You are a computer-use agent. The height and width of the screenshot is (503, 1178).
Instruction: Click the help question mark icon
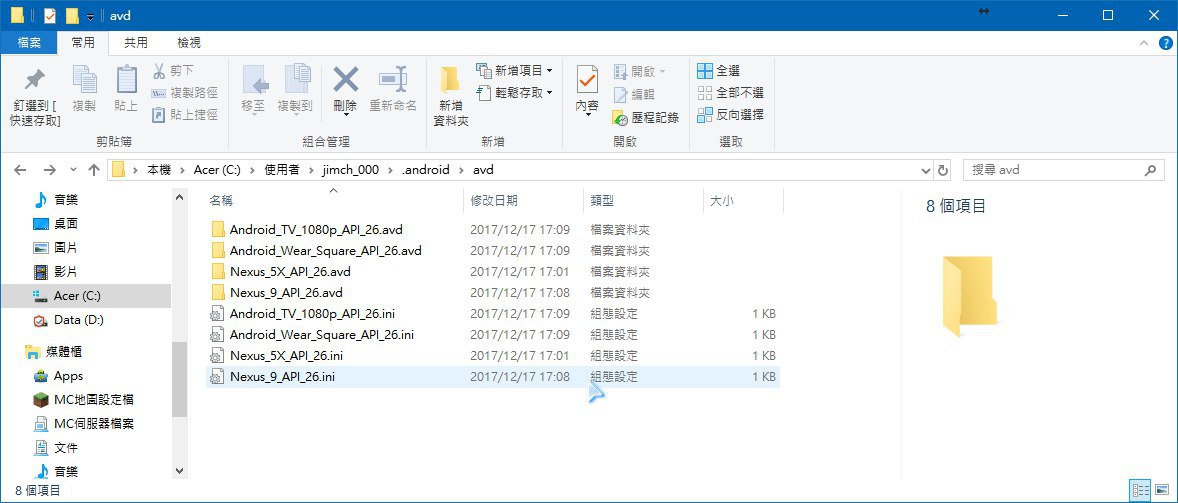tap(1165, 43)
